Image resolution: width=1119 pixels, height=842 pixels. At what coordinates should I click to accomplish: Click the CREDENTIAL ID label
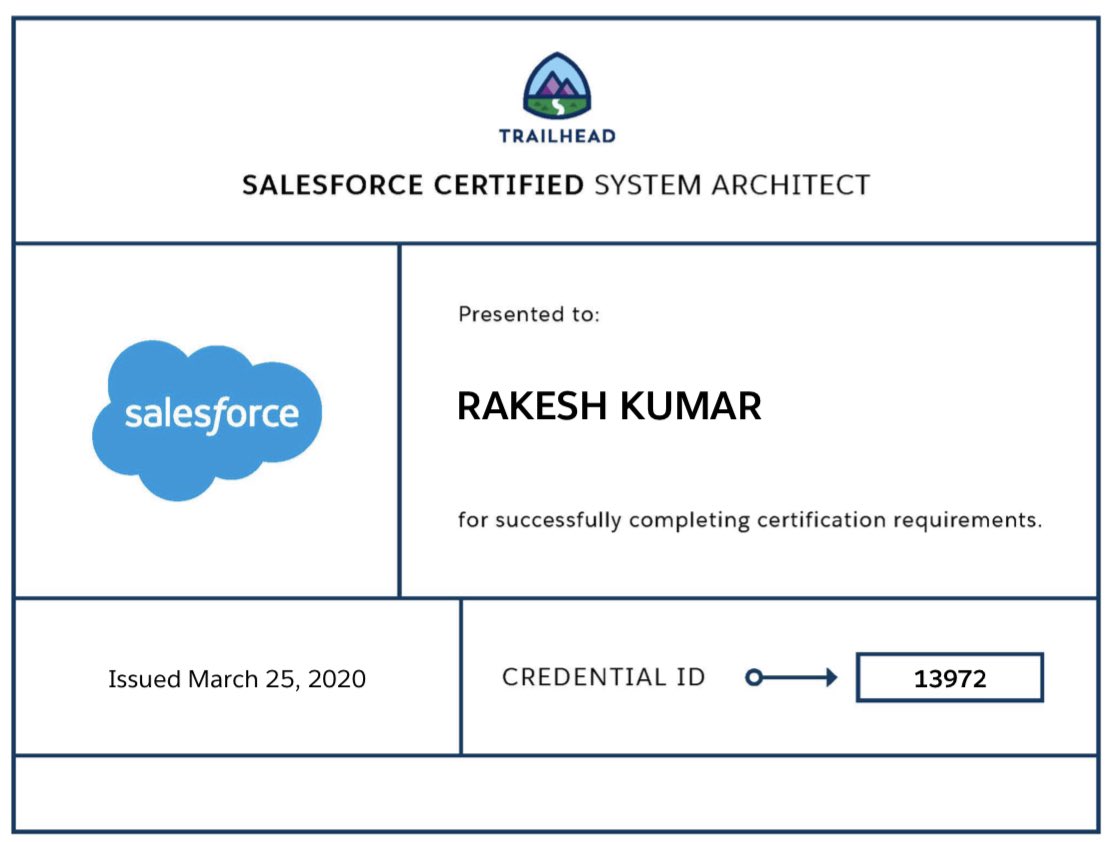click(x=604, y=676)
